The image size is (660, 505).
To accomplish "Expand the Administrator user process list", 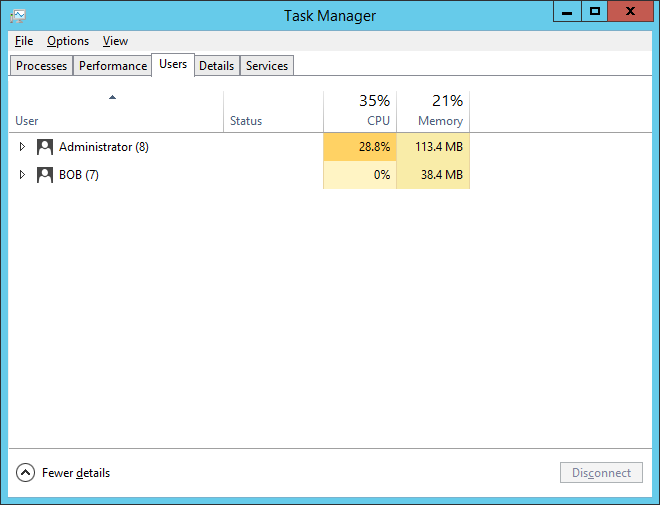I will (22, 147).
